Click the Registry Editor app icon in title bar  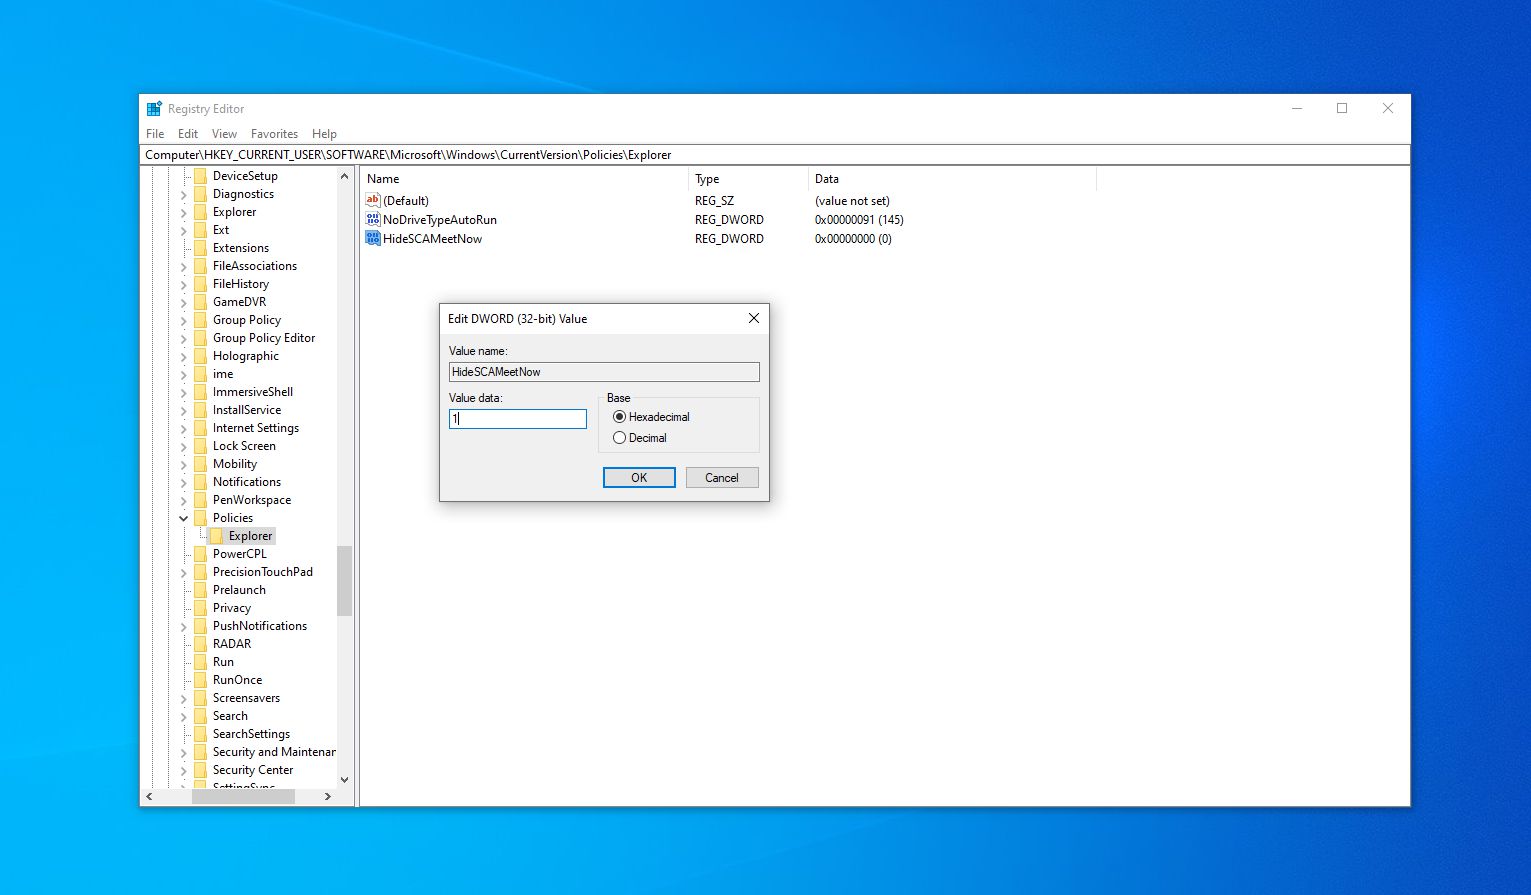(154, 109)
